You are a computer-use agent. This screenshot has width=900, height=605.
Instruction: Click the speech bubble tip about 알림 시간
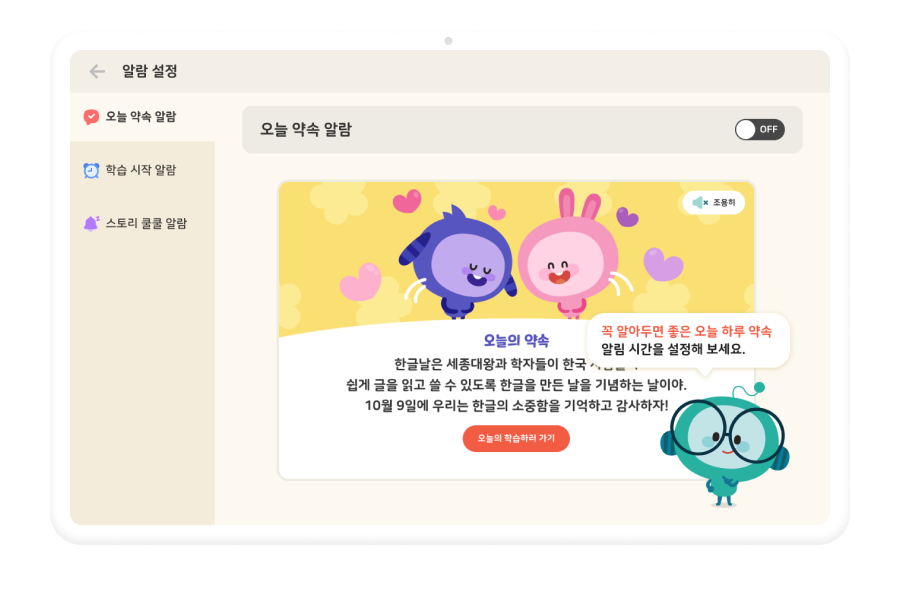point(688,340)
